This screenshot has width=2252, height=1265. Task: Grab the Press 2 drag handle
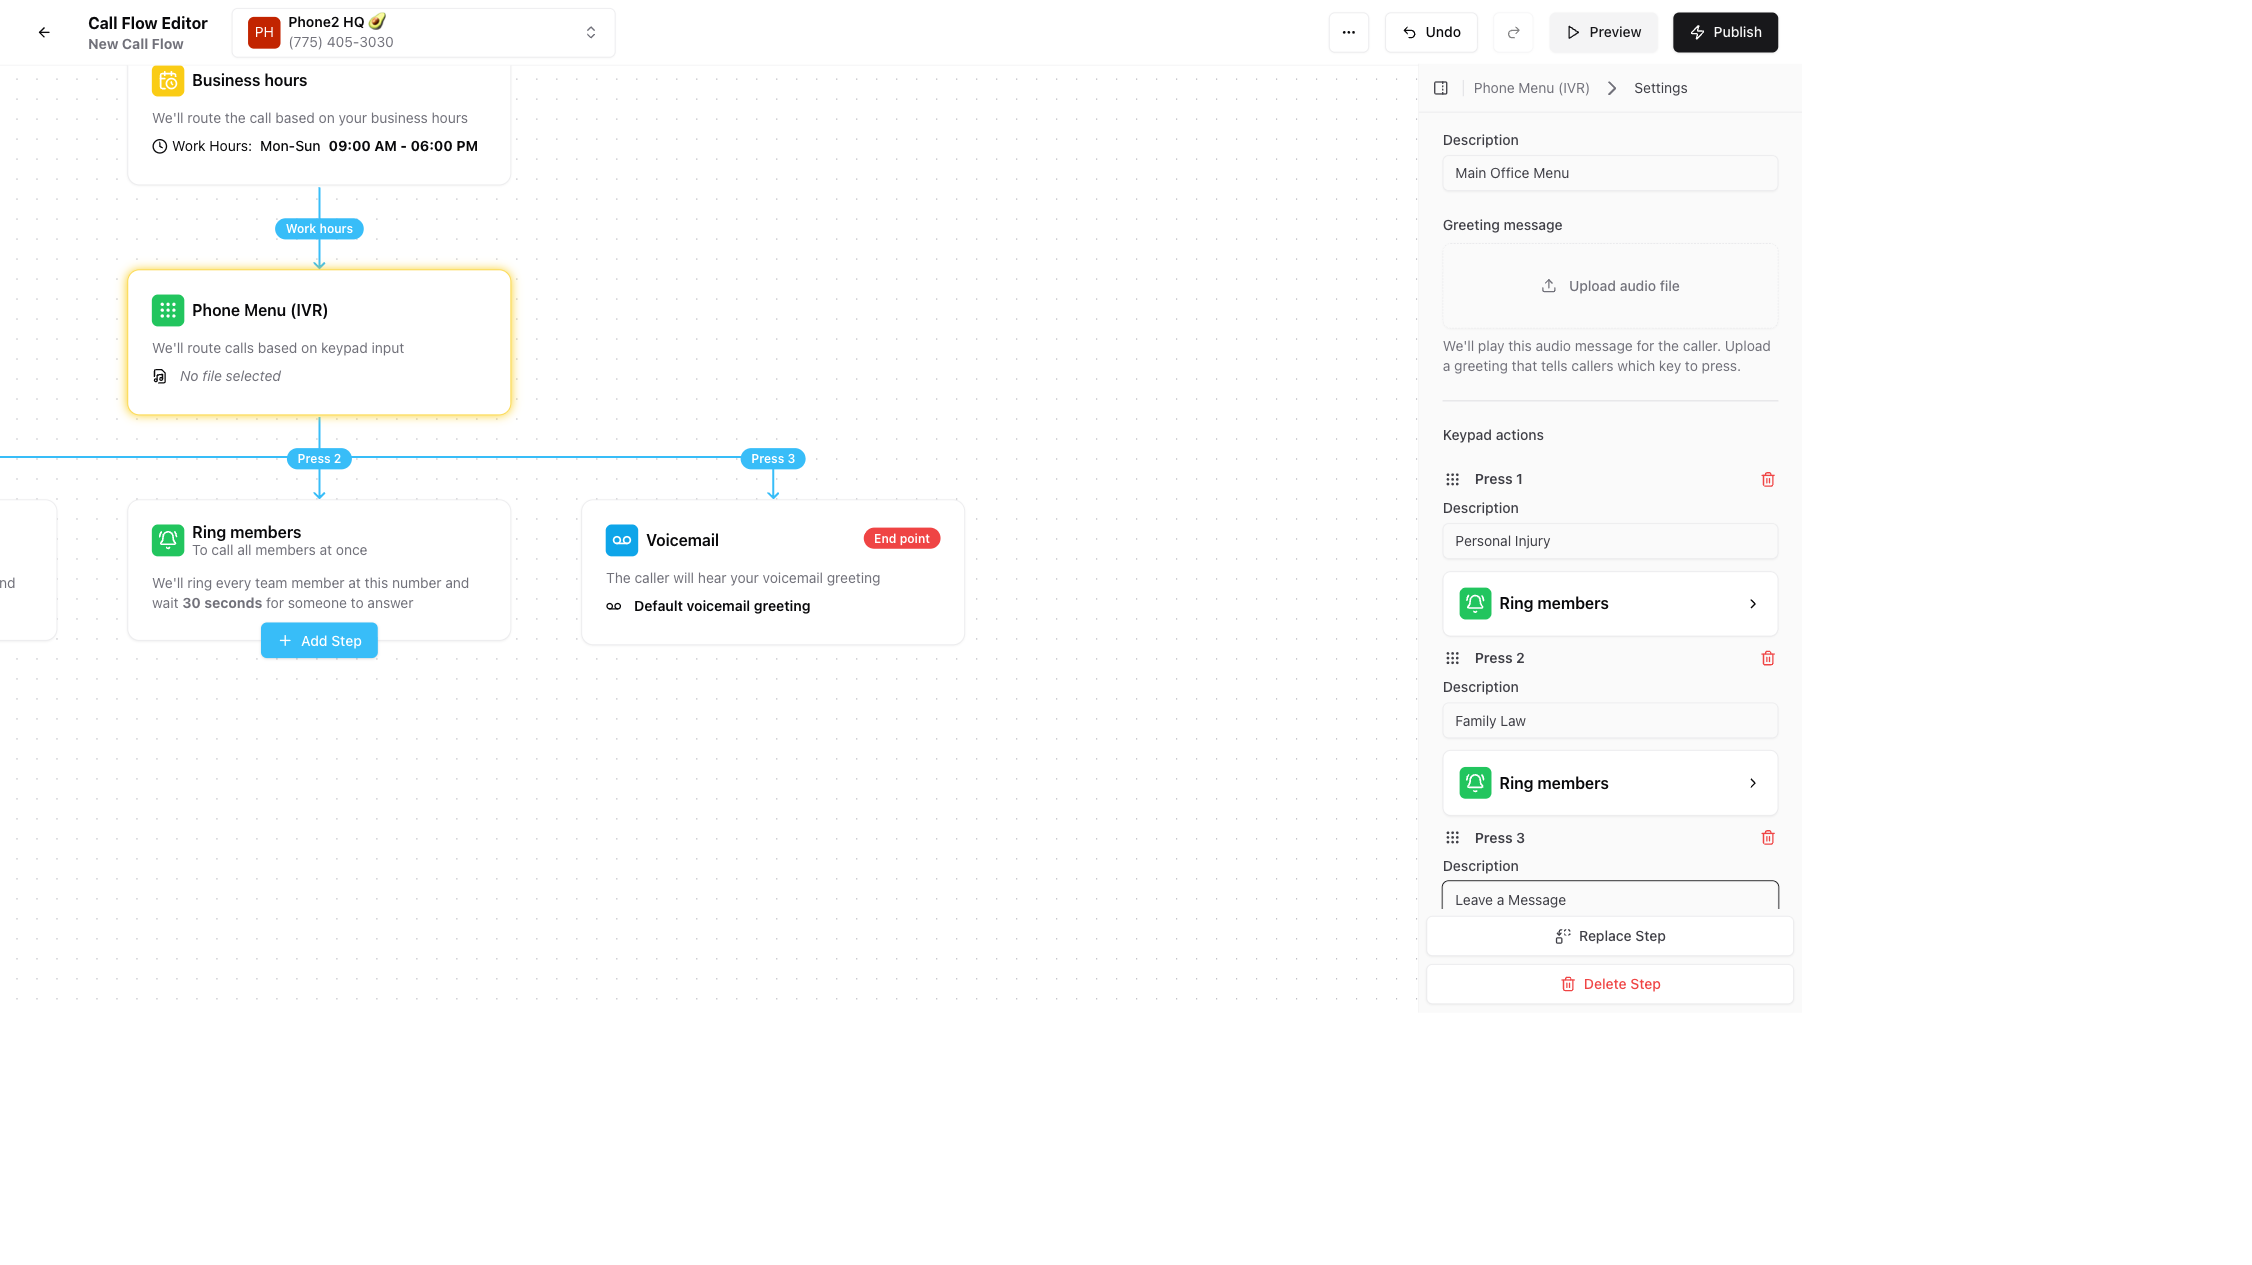point(1452,658)
